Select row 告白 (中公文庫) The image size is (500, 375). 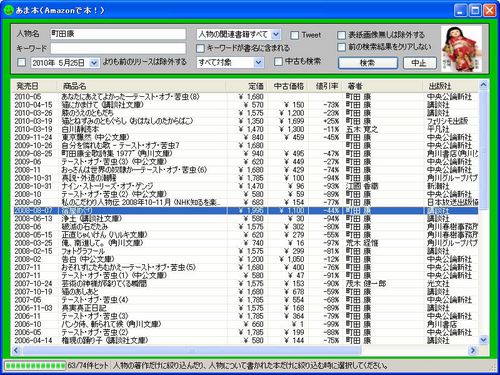tap(246, 259)
